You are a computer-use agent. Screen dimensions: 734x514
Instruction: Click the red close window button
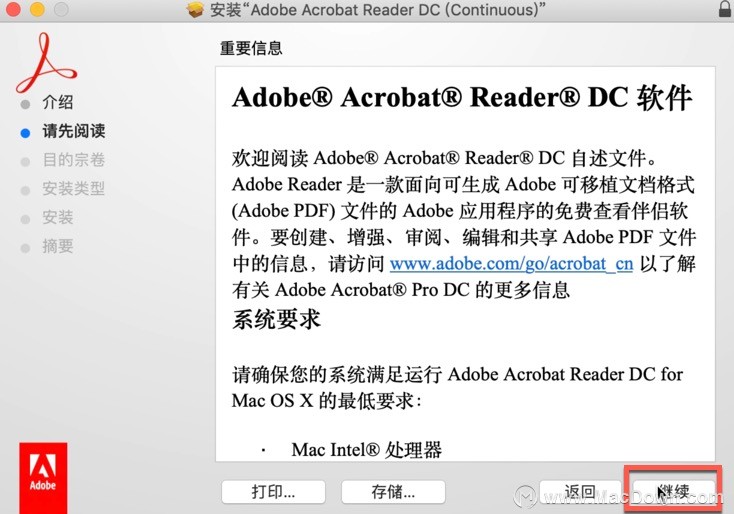[13, 9]
